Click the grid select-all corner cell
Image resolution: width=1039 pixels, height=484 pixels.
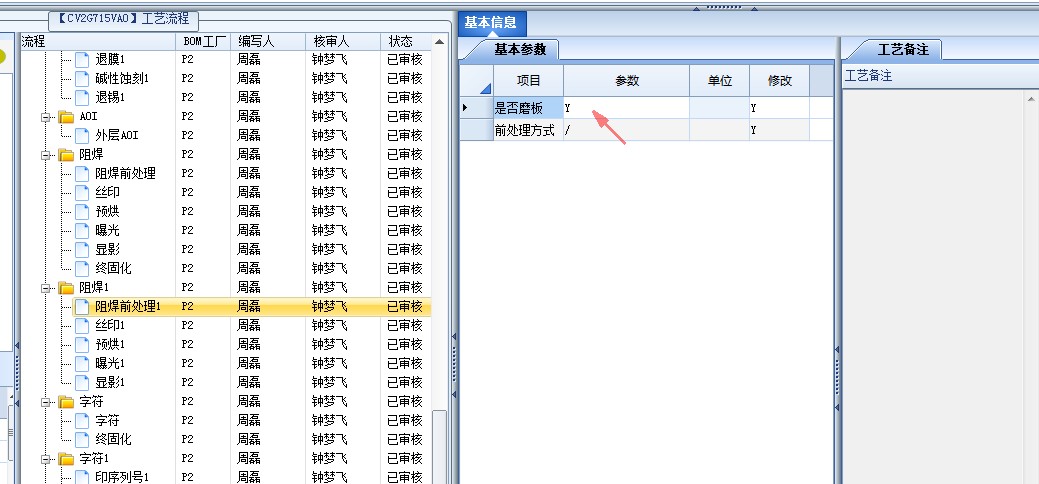(x=476, y=81)
